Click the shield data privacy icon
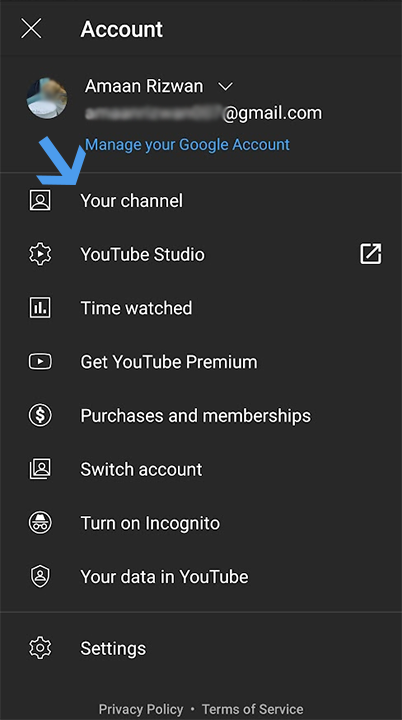This screenshot has width=402, height=720. click(40, 576)
